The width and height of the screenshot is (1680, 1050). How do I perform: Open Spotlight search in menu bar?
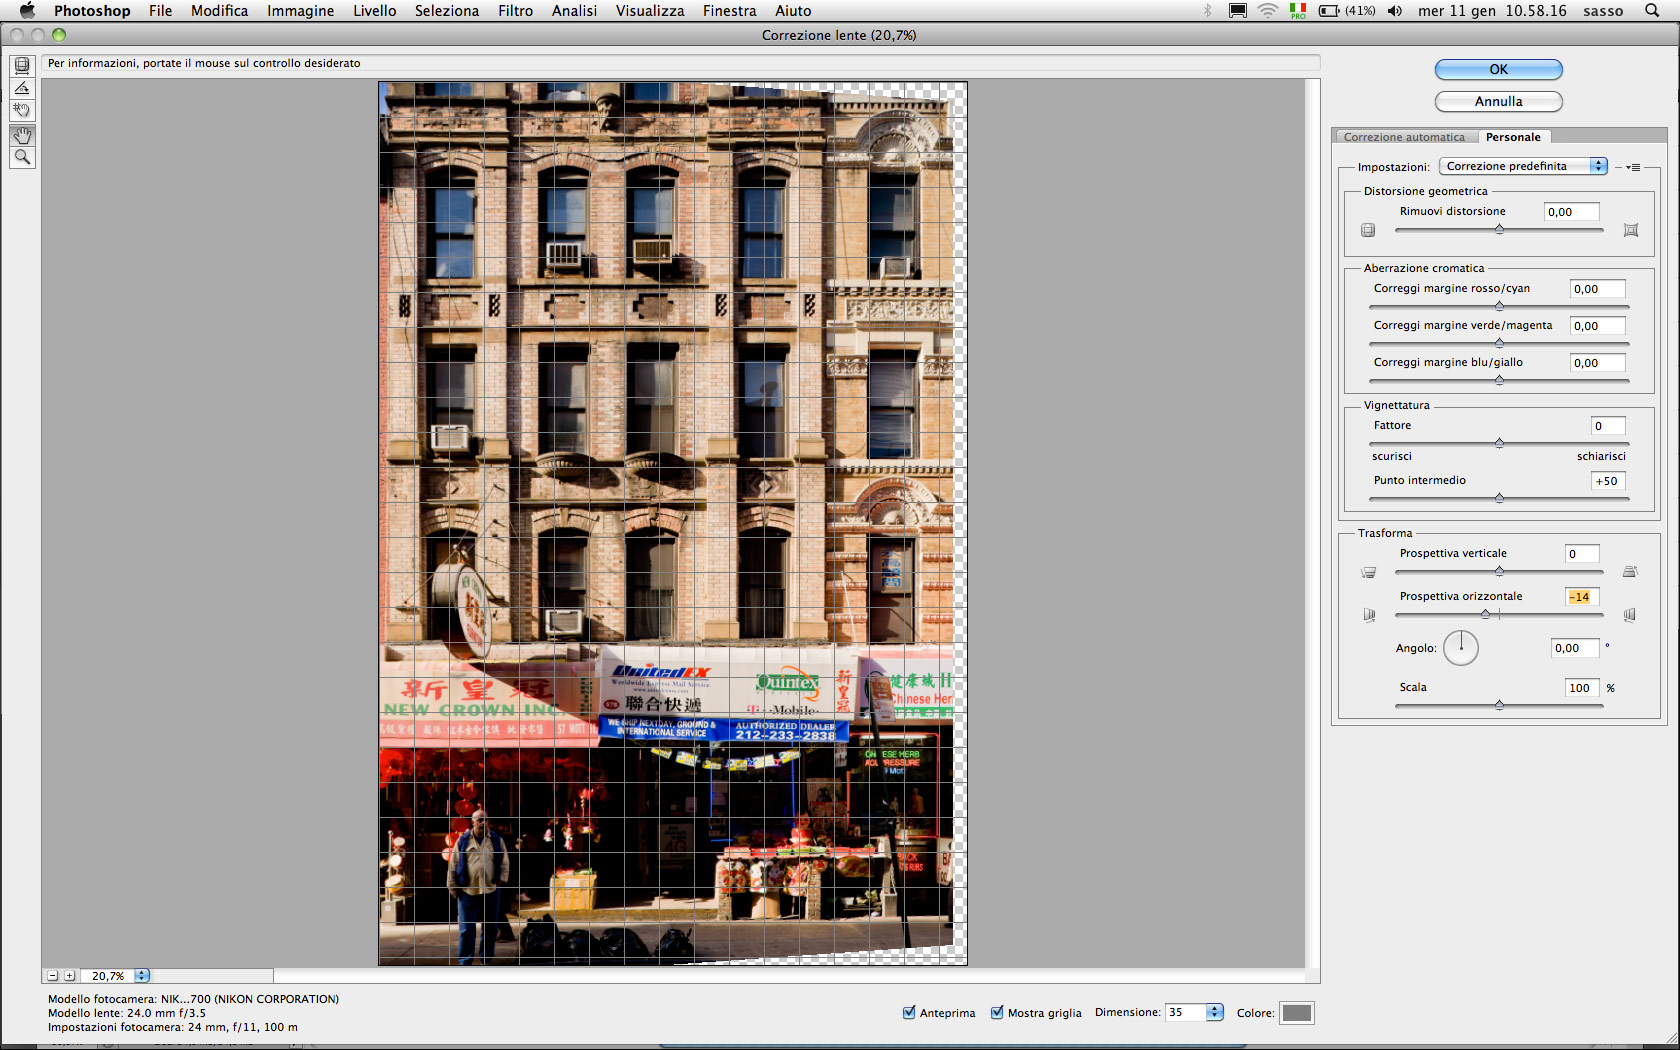[1652, 10]
